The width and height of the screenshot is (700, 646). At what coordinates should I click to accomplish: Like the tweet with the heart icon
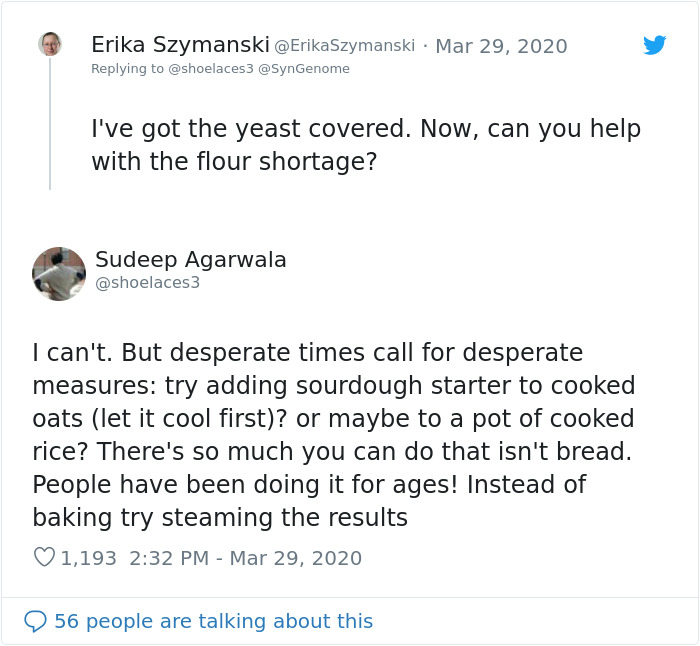[44, 558]
